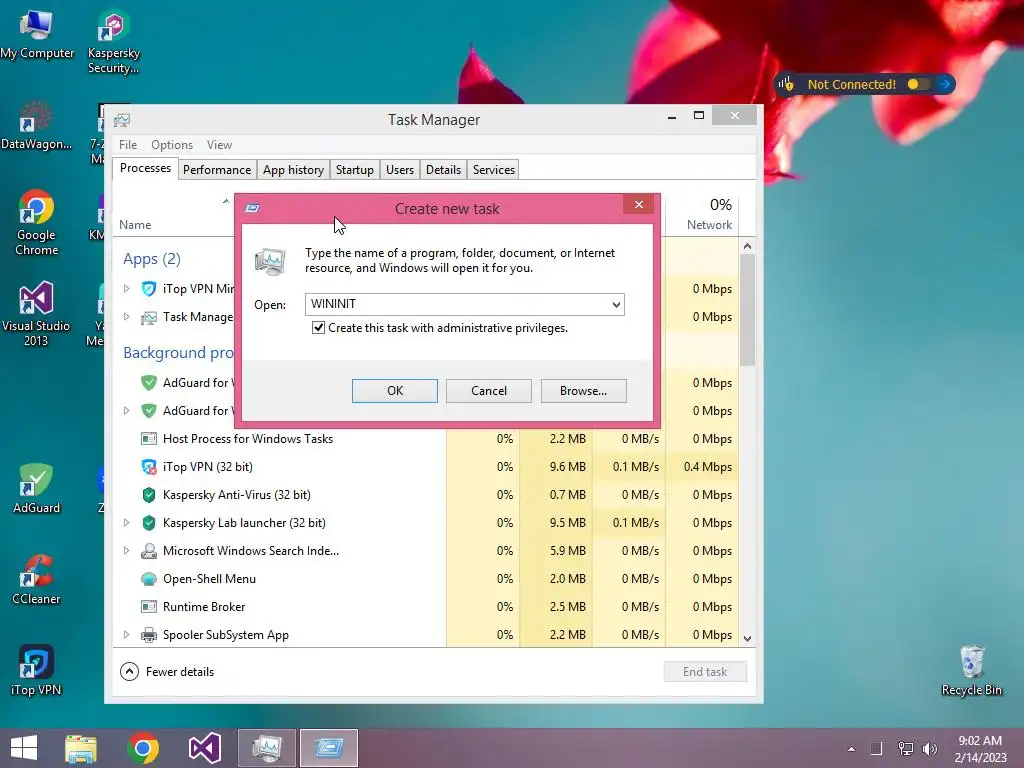Select Create new task taskbar button
The width and height of the screenshot is (1024, 768).
[x=328, y=748]
